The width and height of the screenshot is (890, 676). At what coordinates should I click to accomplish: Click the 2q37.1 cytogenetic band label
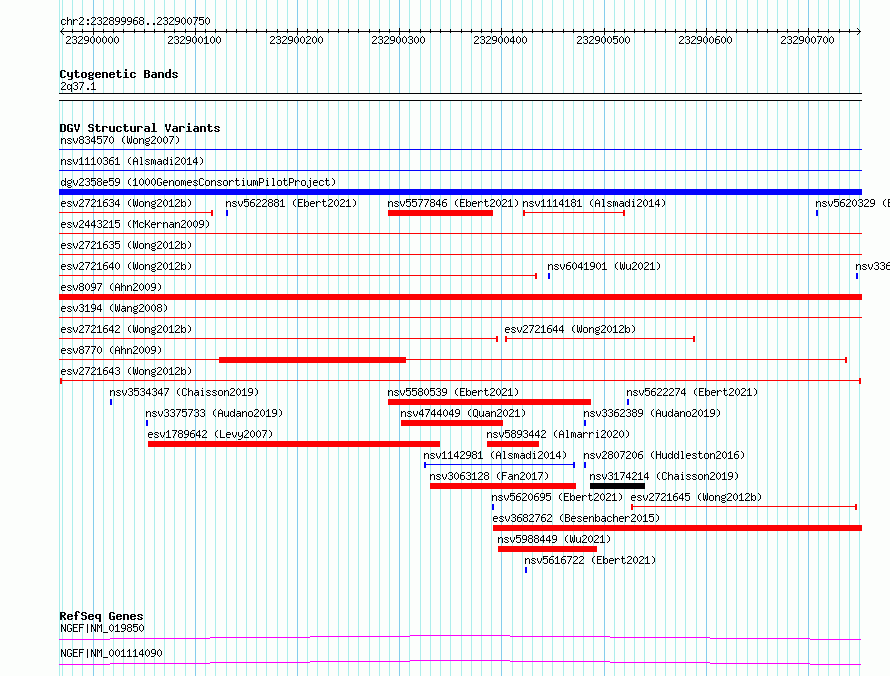tap(78, 86)
